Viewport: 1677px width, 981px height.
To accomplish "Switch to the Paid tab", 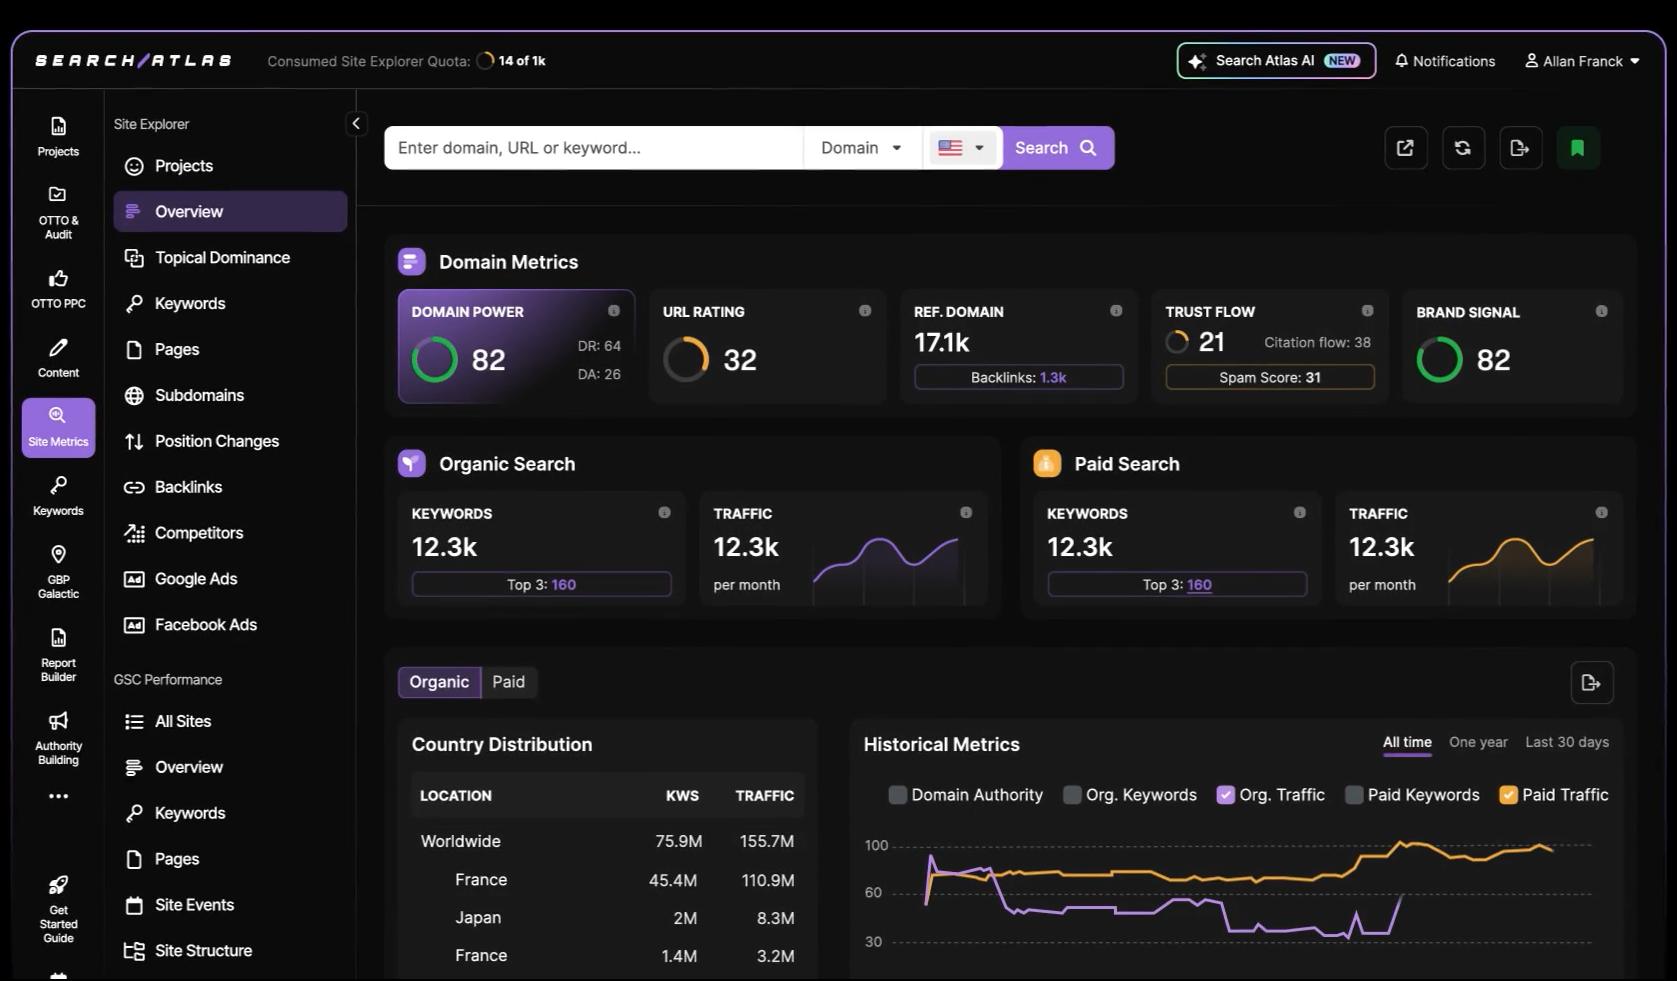I will tap(508, 682).
